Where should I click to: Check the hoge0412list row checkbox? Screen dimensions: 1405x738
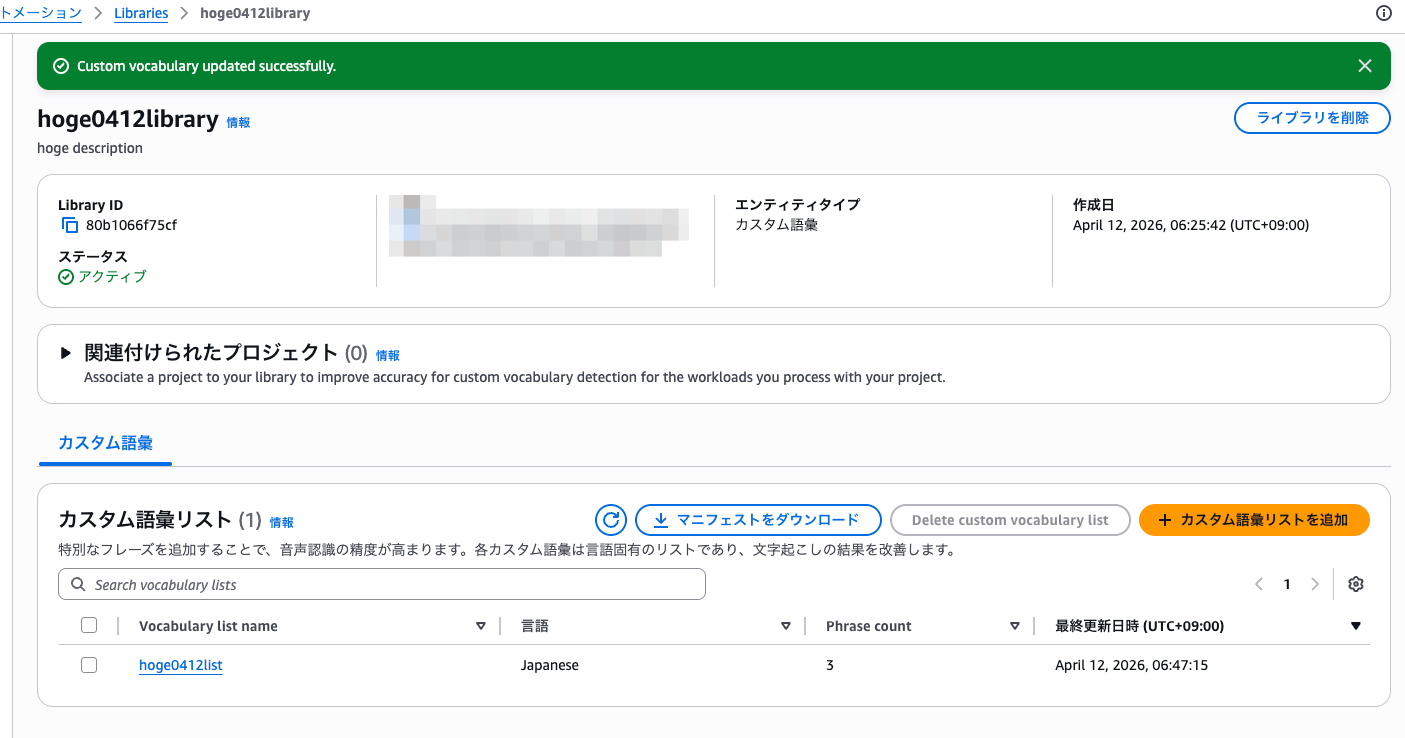(89, 665)
